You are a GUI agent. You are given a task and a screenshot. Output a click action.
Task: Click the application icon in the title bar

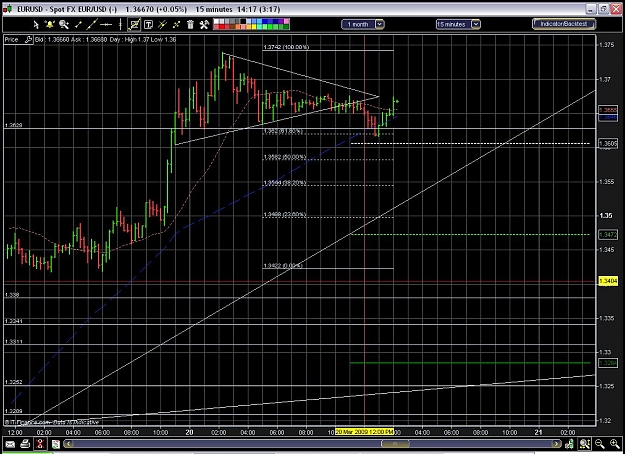pos(8,9)
